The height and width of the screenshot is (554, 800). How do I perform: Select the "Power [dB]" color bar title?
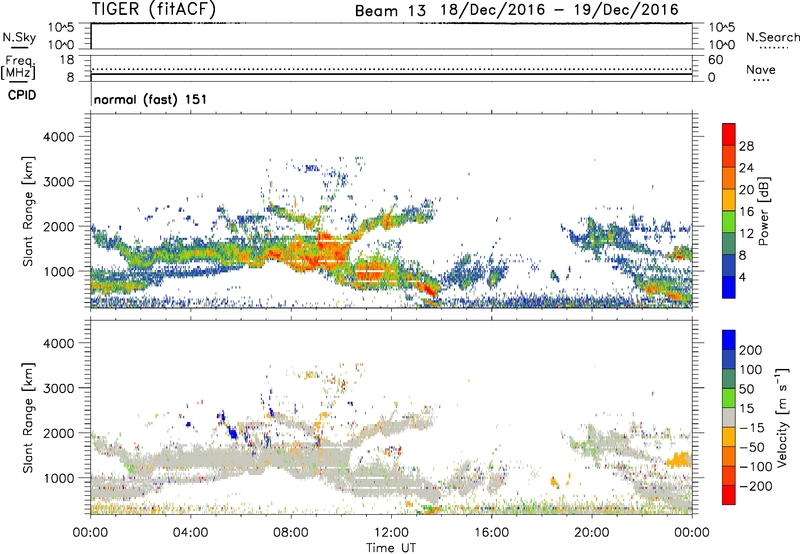[x=764, y=211]
